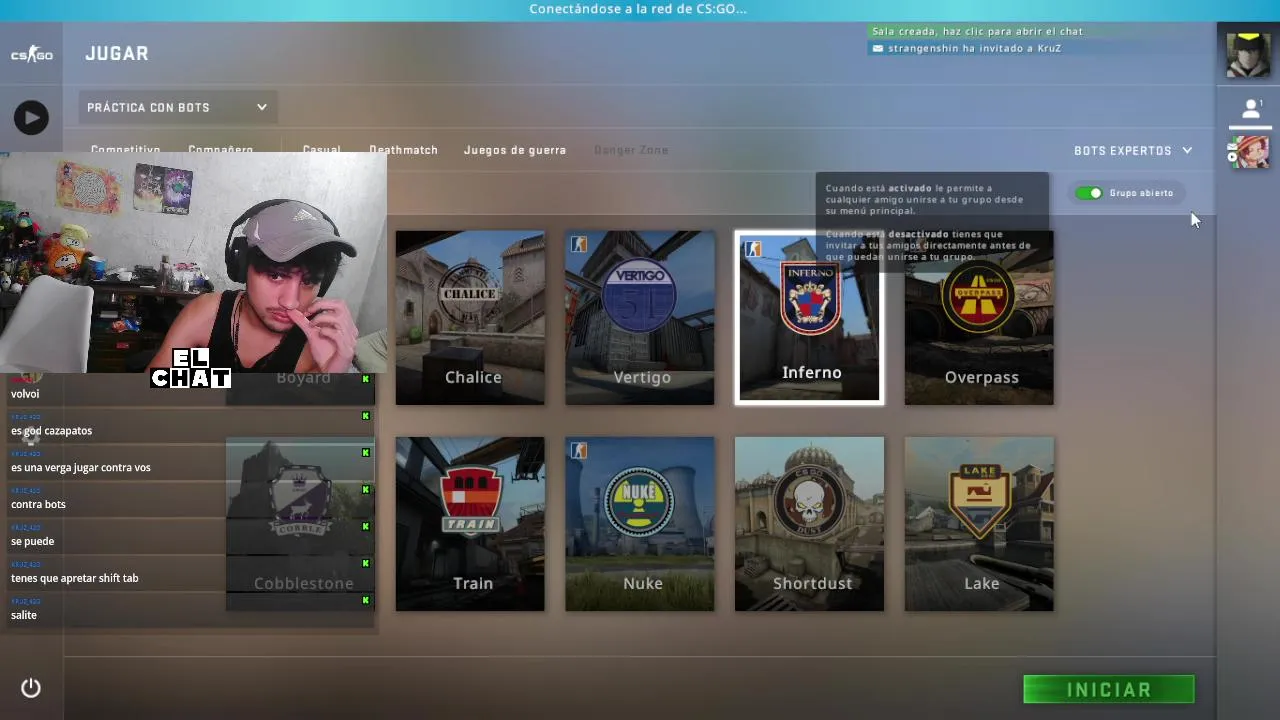Click the Nuke map emblem
This screenshot has width=1280, height=720.
640,503
